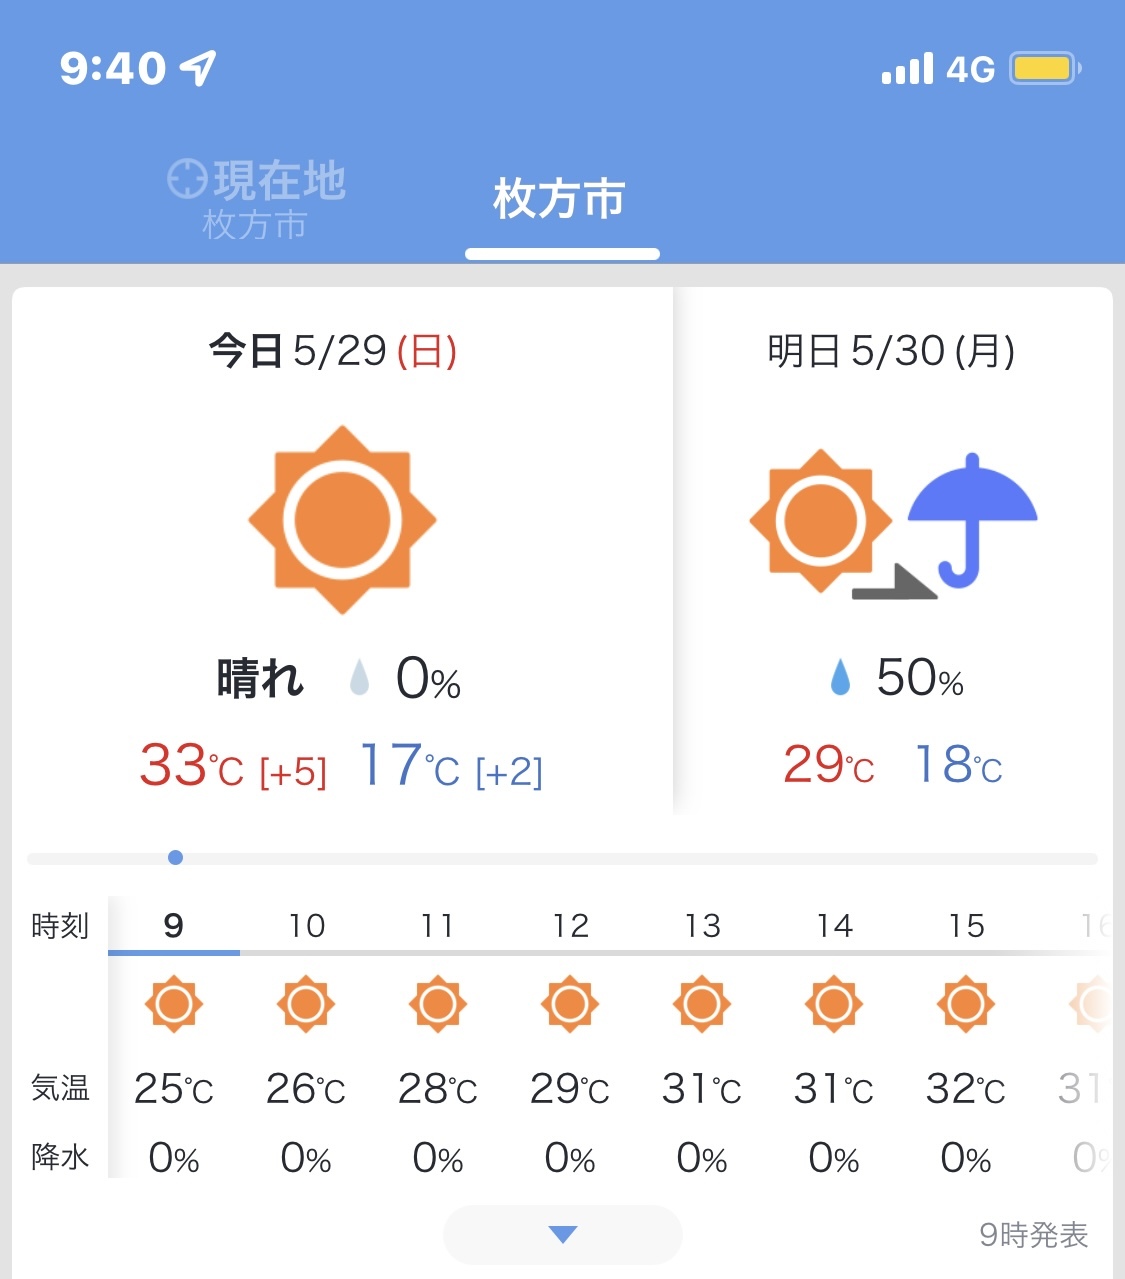Select the 13 o'clock hour column

pos(702,926)
